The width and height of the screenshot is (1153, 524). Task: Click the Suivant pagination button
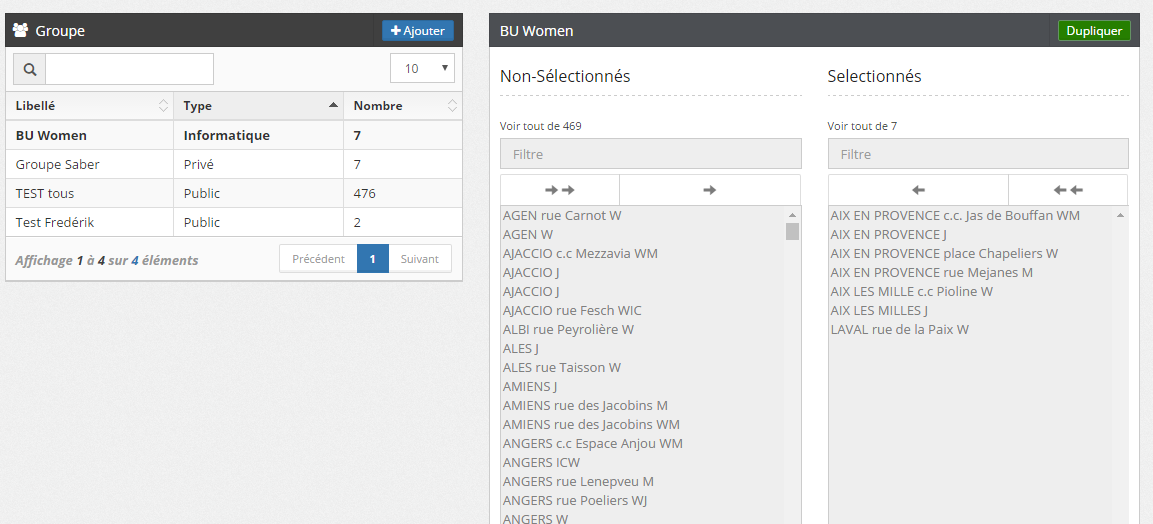click(x=419, y=259)
